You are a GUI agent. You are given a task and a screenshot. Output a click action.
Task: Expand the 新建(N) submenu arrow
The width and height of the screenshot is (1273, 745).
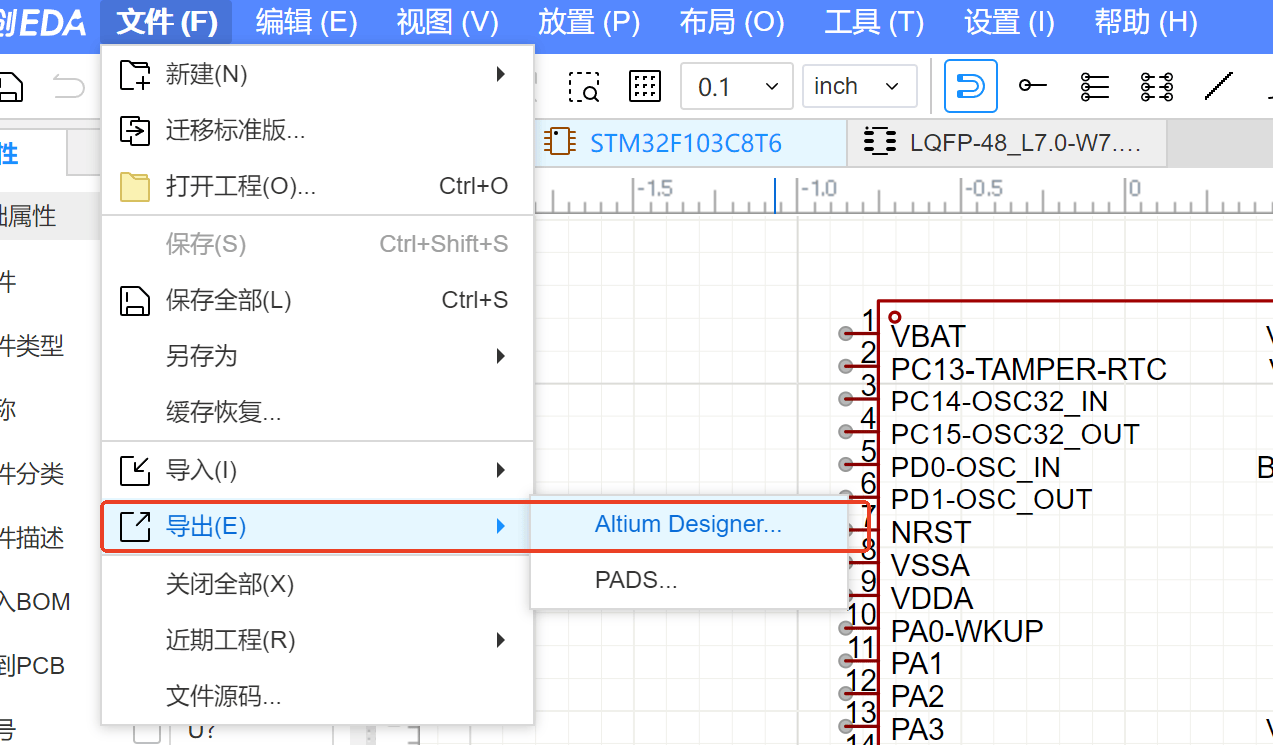click(501, 74)
